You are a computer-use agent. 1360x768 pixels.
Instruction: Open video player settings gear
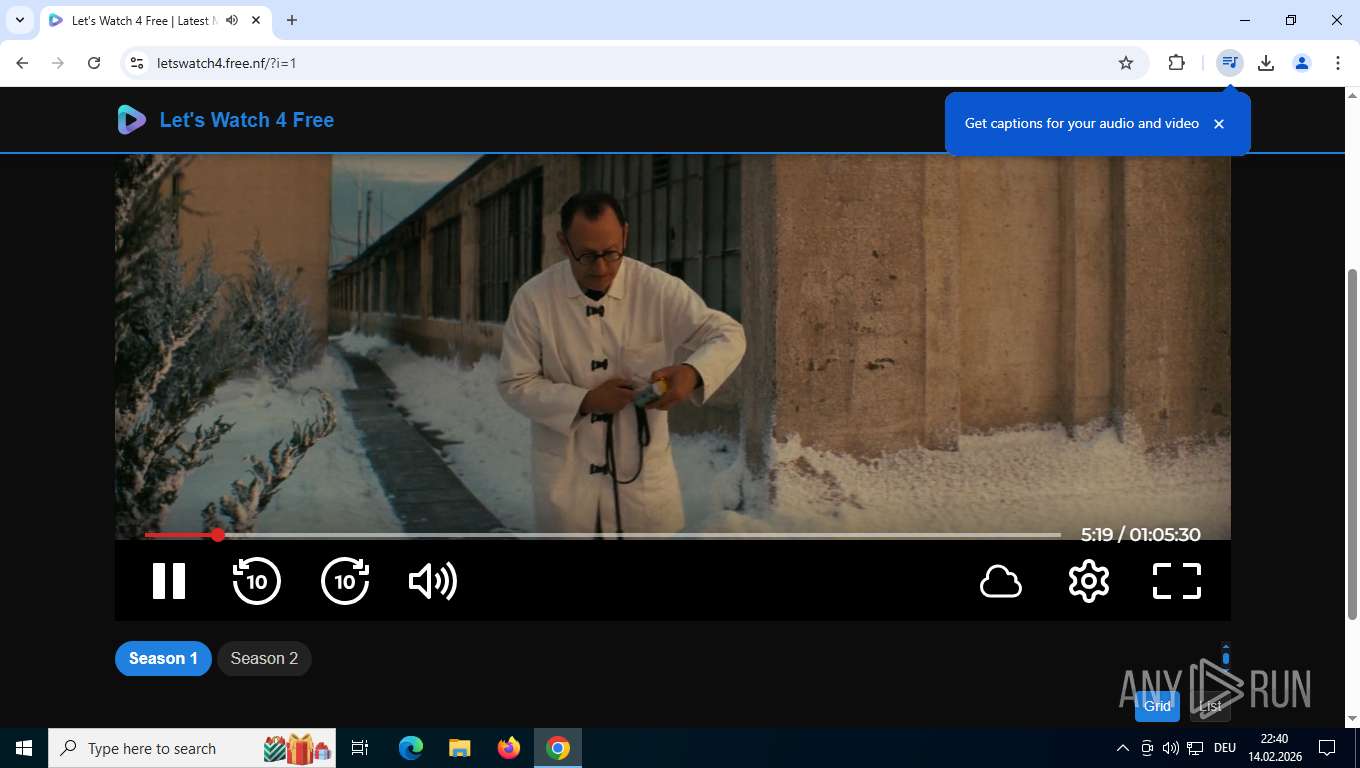[x=1089, y=581]
